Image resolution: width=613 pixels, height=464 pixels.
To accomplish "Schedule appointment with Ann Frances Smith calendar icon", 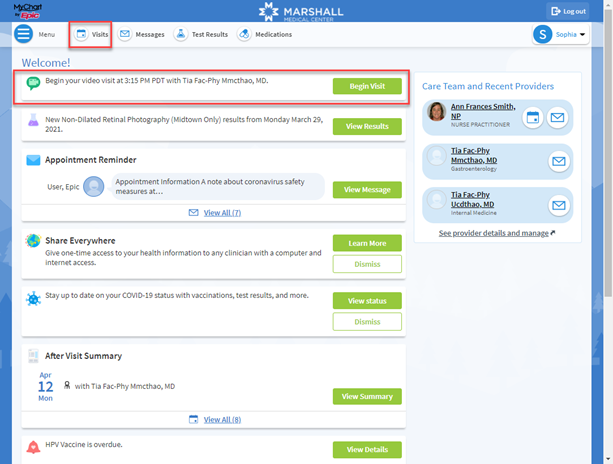I will [x=533, y=117].
